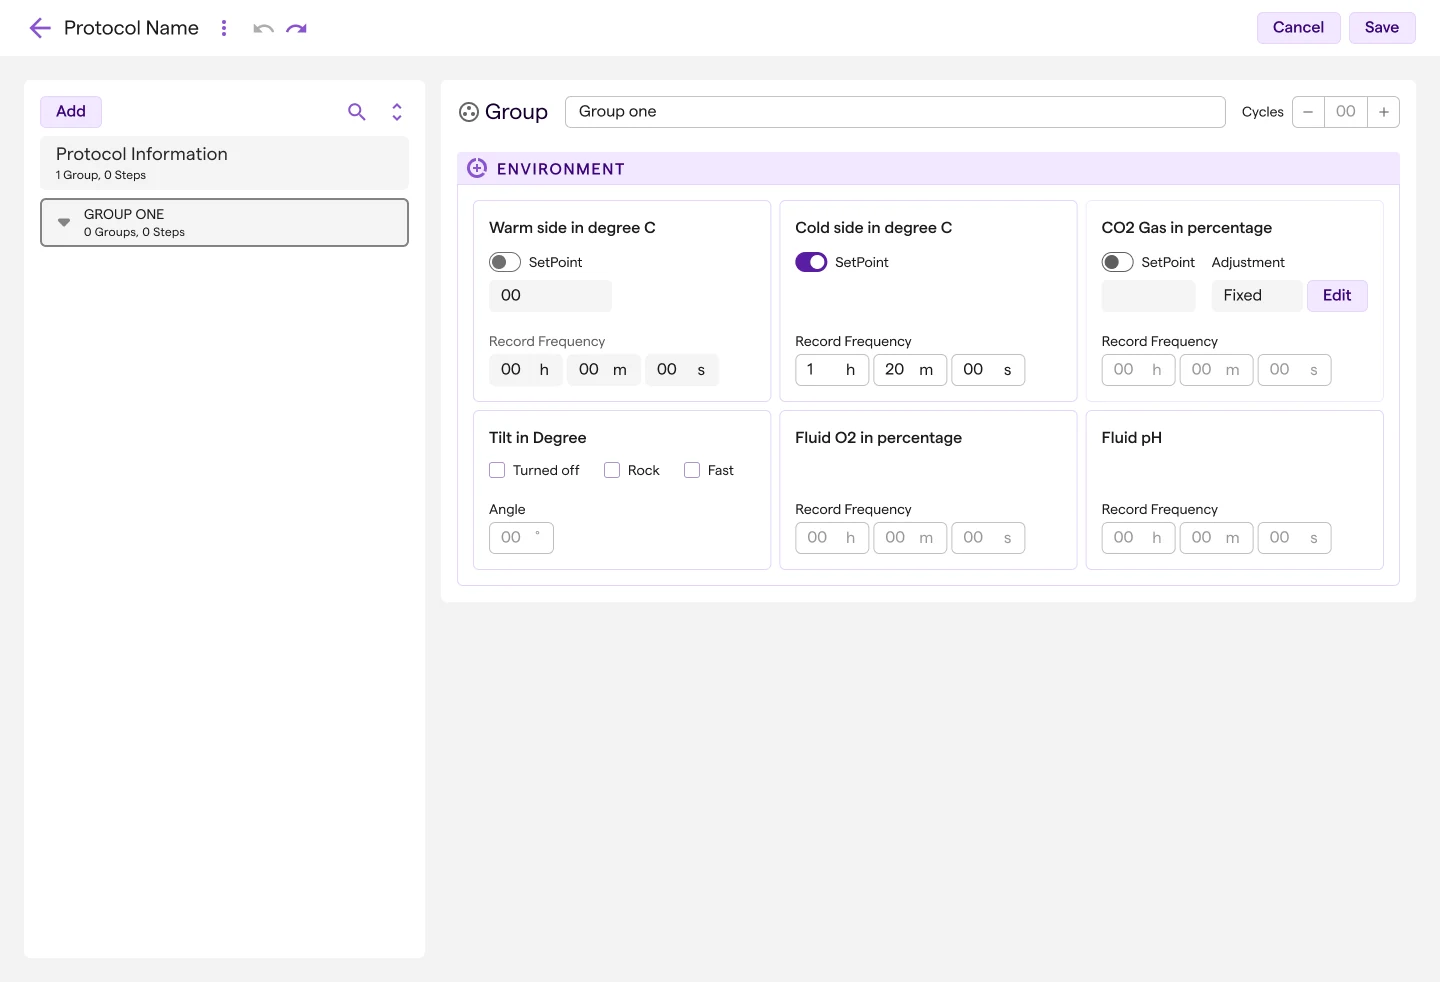Enable Warm side SetPoint toggle
1440x982 pixels.
pos(505,262)
